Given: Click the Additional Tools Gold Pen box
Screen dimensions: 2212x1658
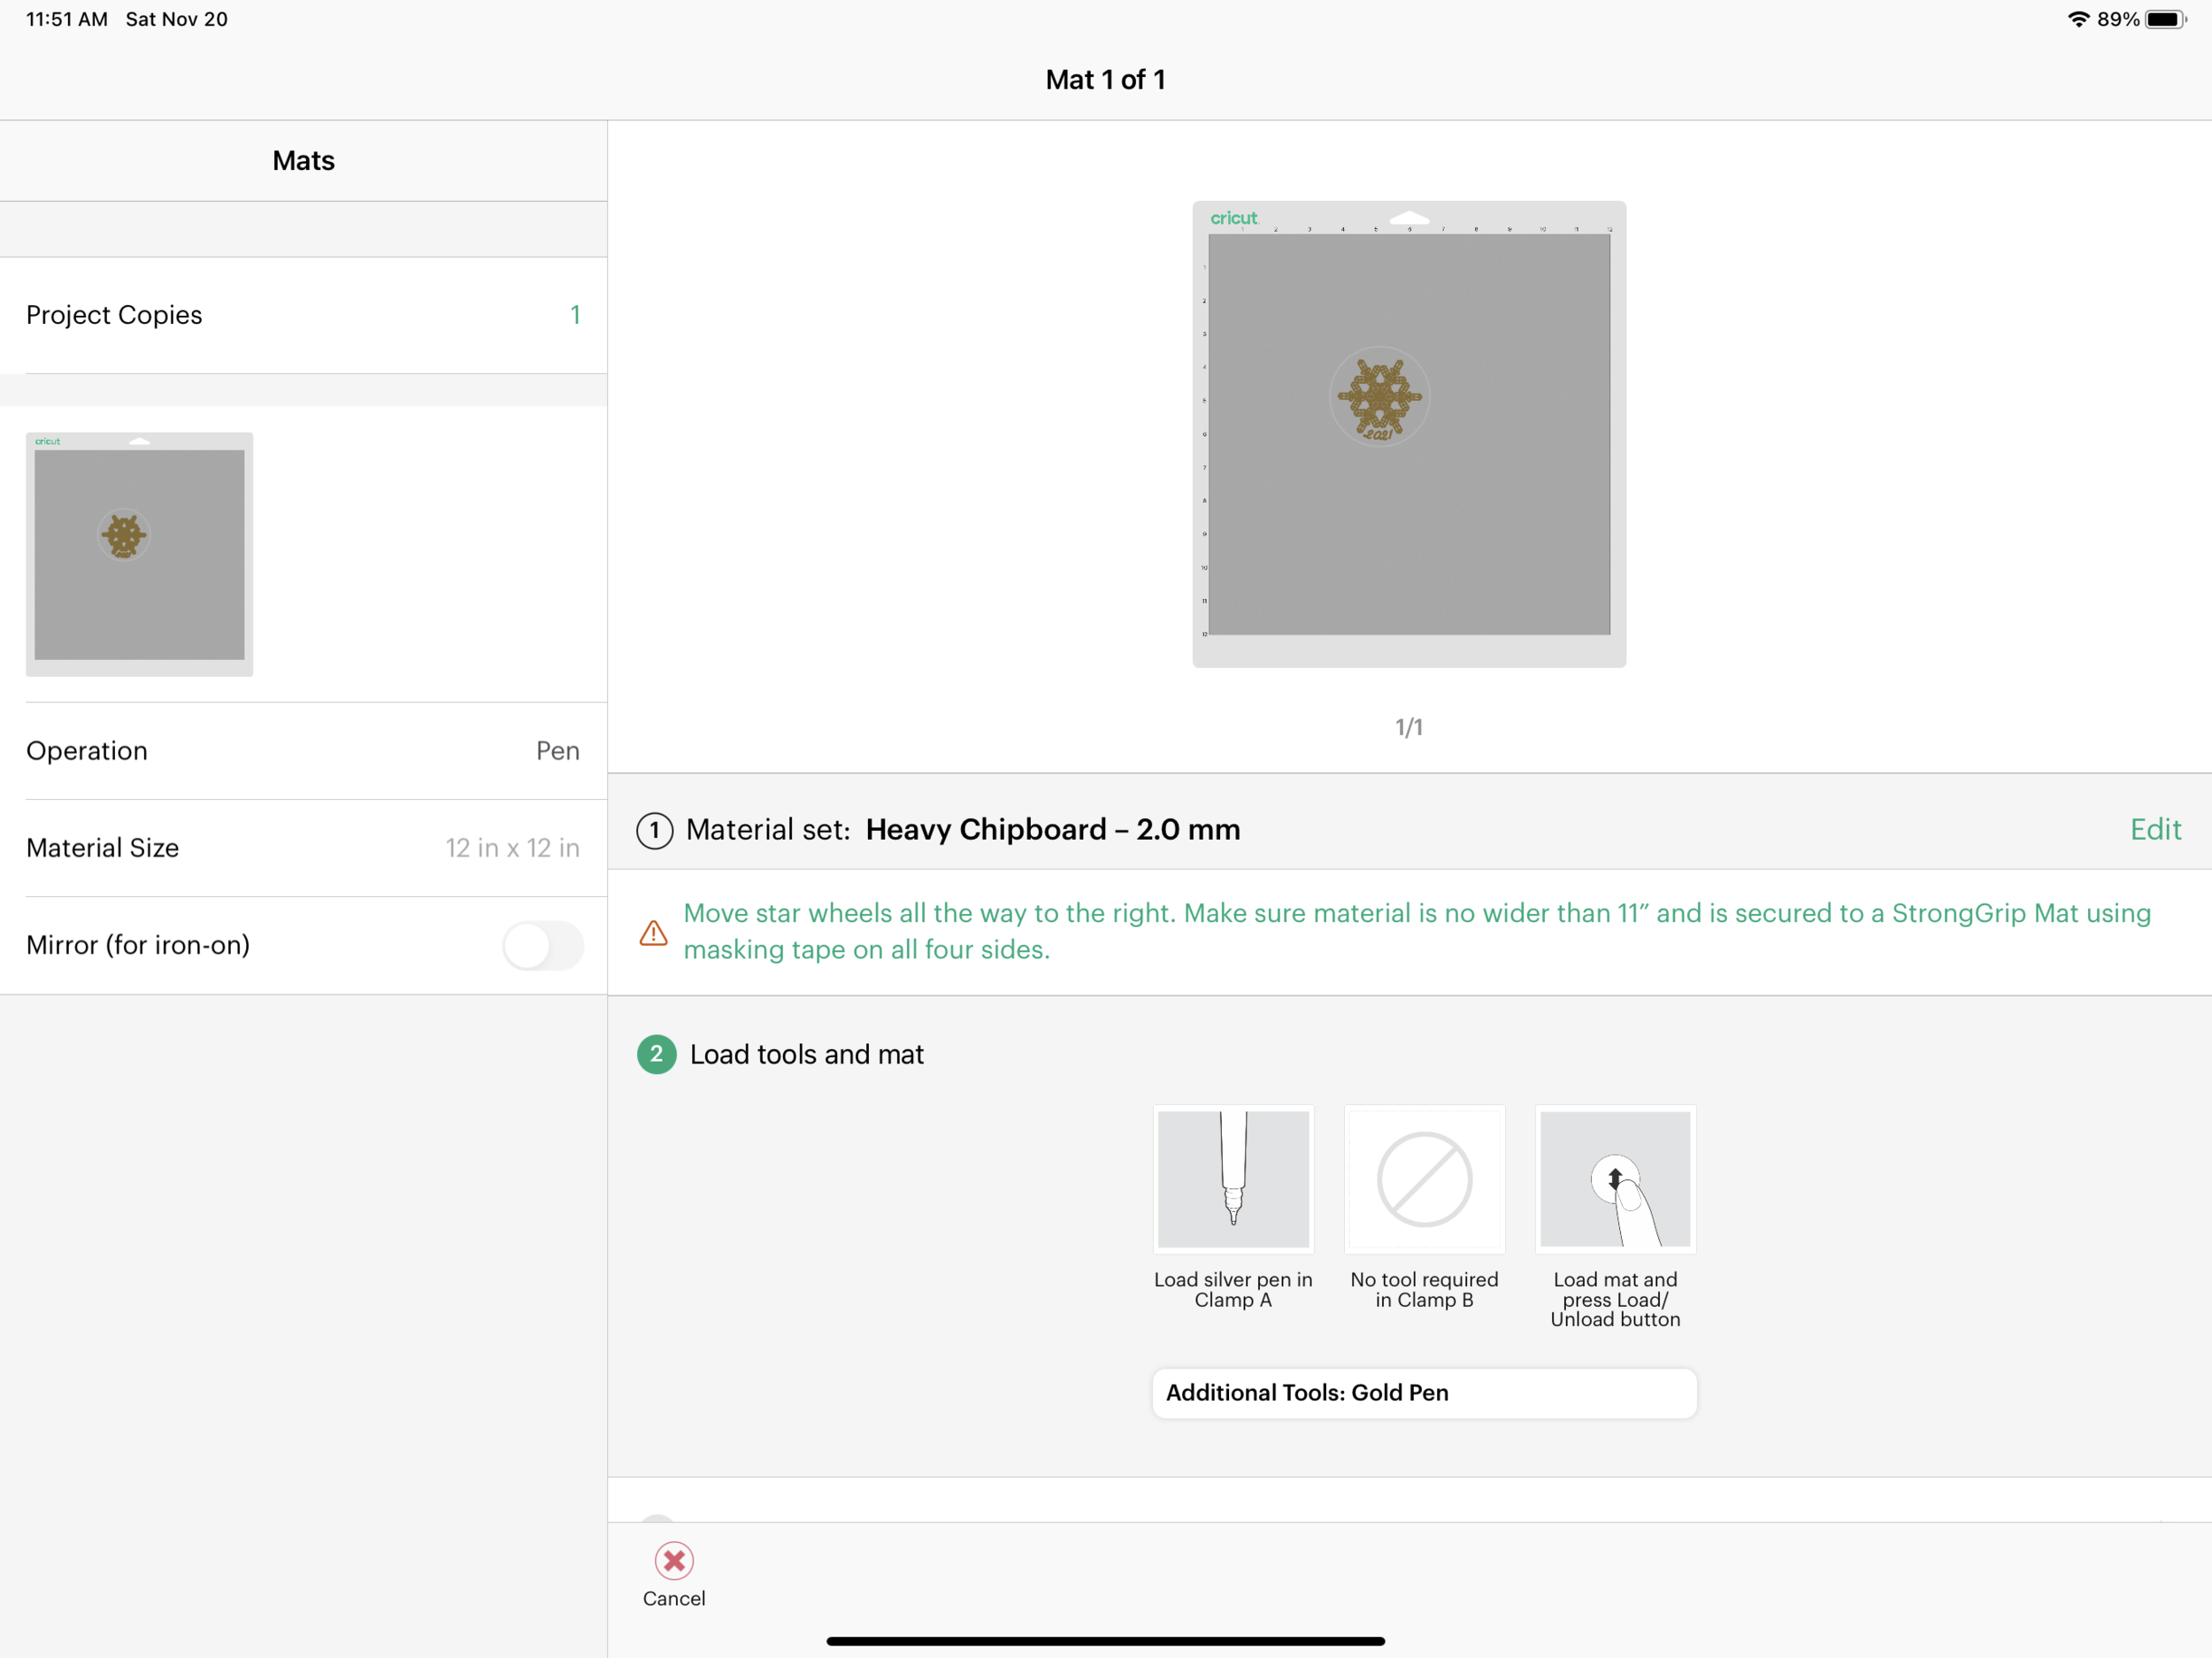Looking at the screenshot, I should (x=1424, y=1393).
